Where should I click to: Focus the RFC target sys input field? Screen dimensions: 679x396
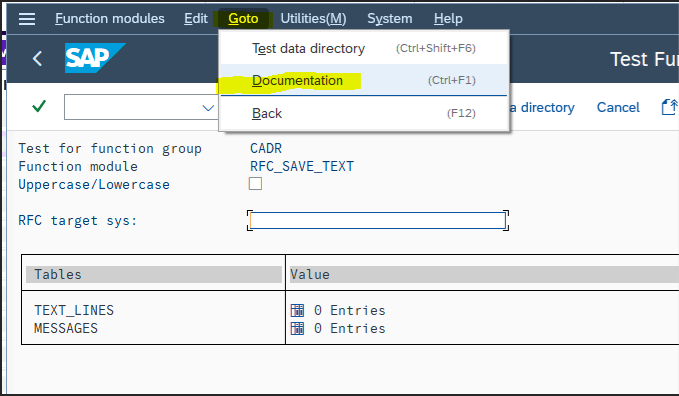click(378, 221)
